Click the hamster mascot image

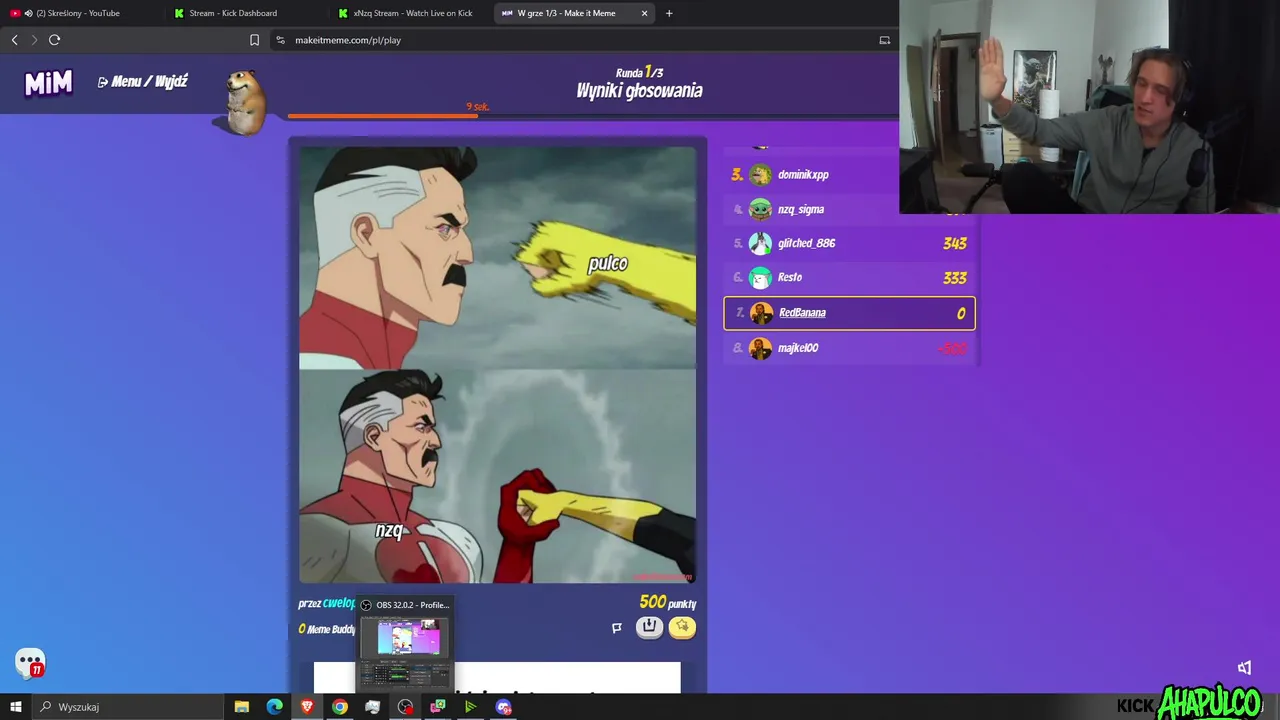[243, 101]
